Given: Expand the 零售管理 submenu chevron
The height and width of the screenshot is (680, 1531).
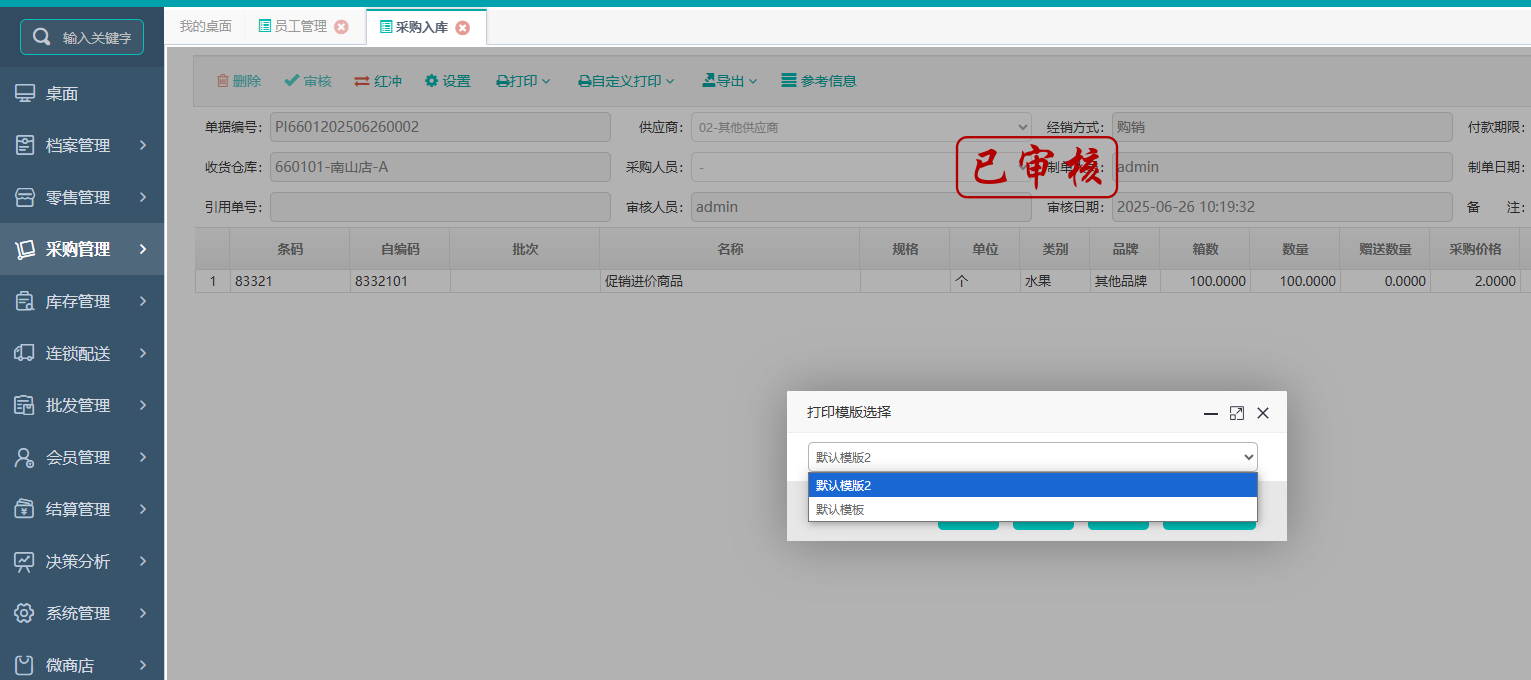Looking at the screenshot, I should [x=143, y=198].
